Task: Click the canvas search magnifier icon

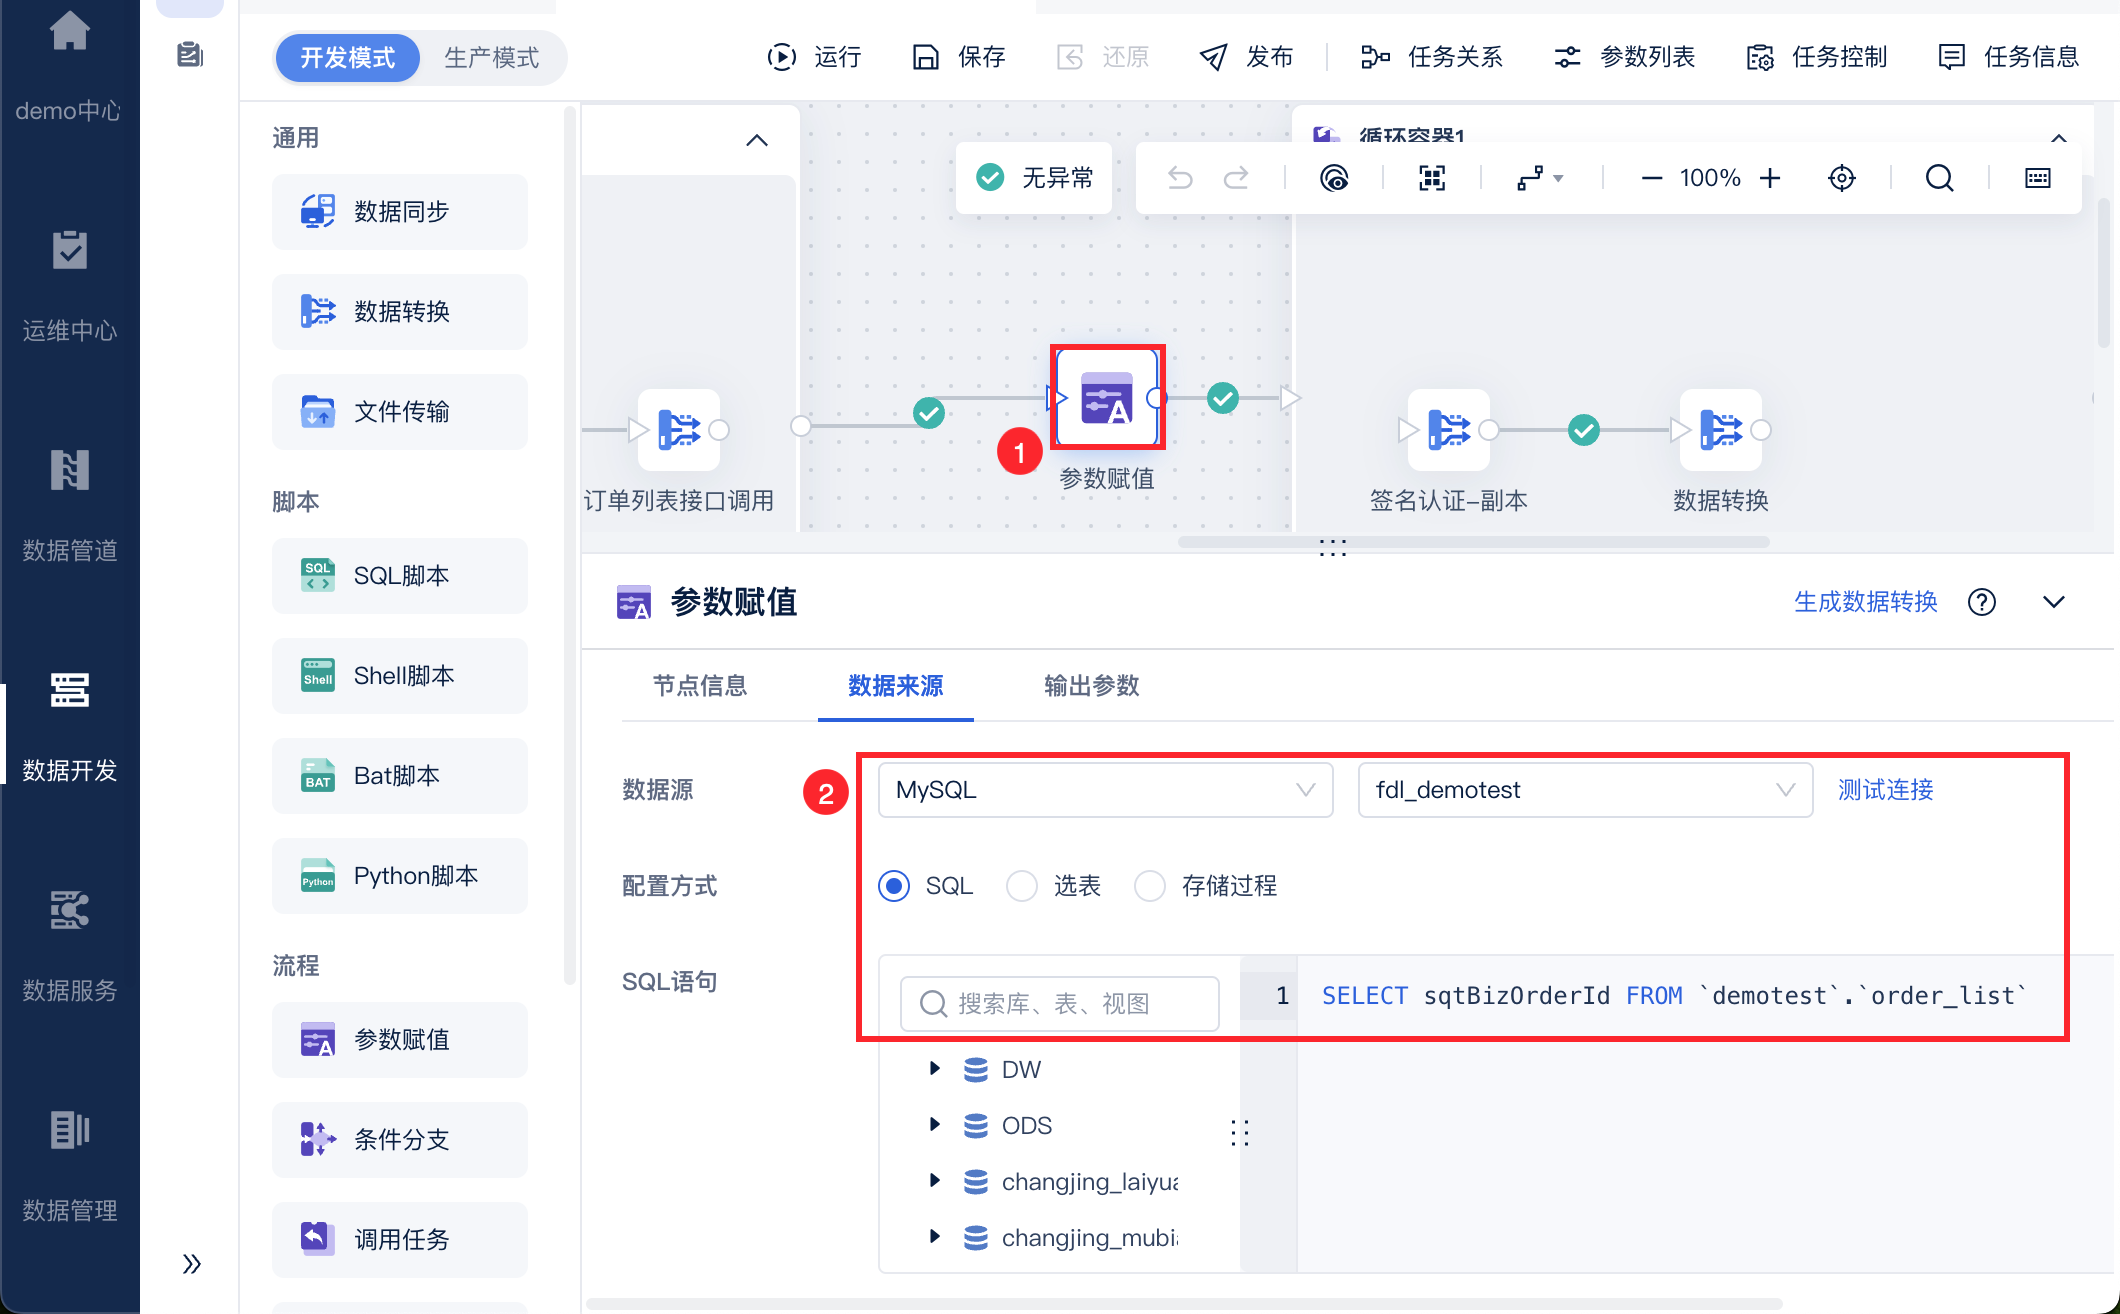Action: tap(1939, 178)
